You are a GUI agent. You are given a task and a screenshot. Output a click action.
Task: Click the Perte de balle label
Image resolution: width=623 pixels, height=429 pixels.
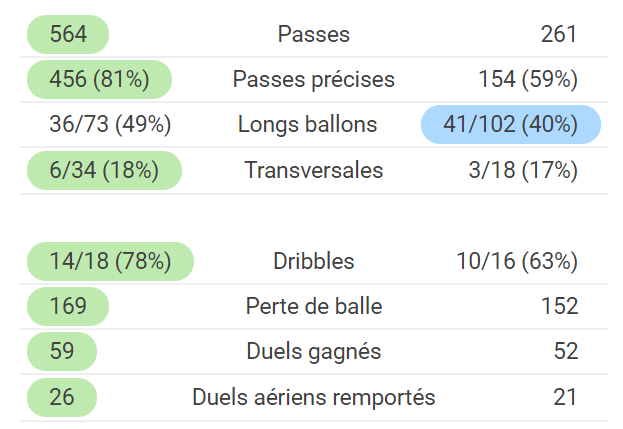(x=313, y=306)
